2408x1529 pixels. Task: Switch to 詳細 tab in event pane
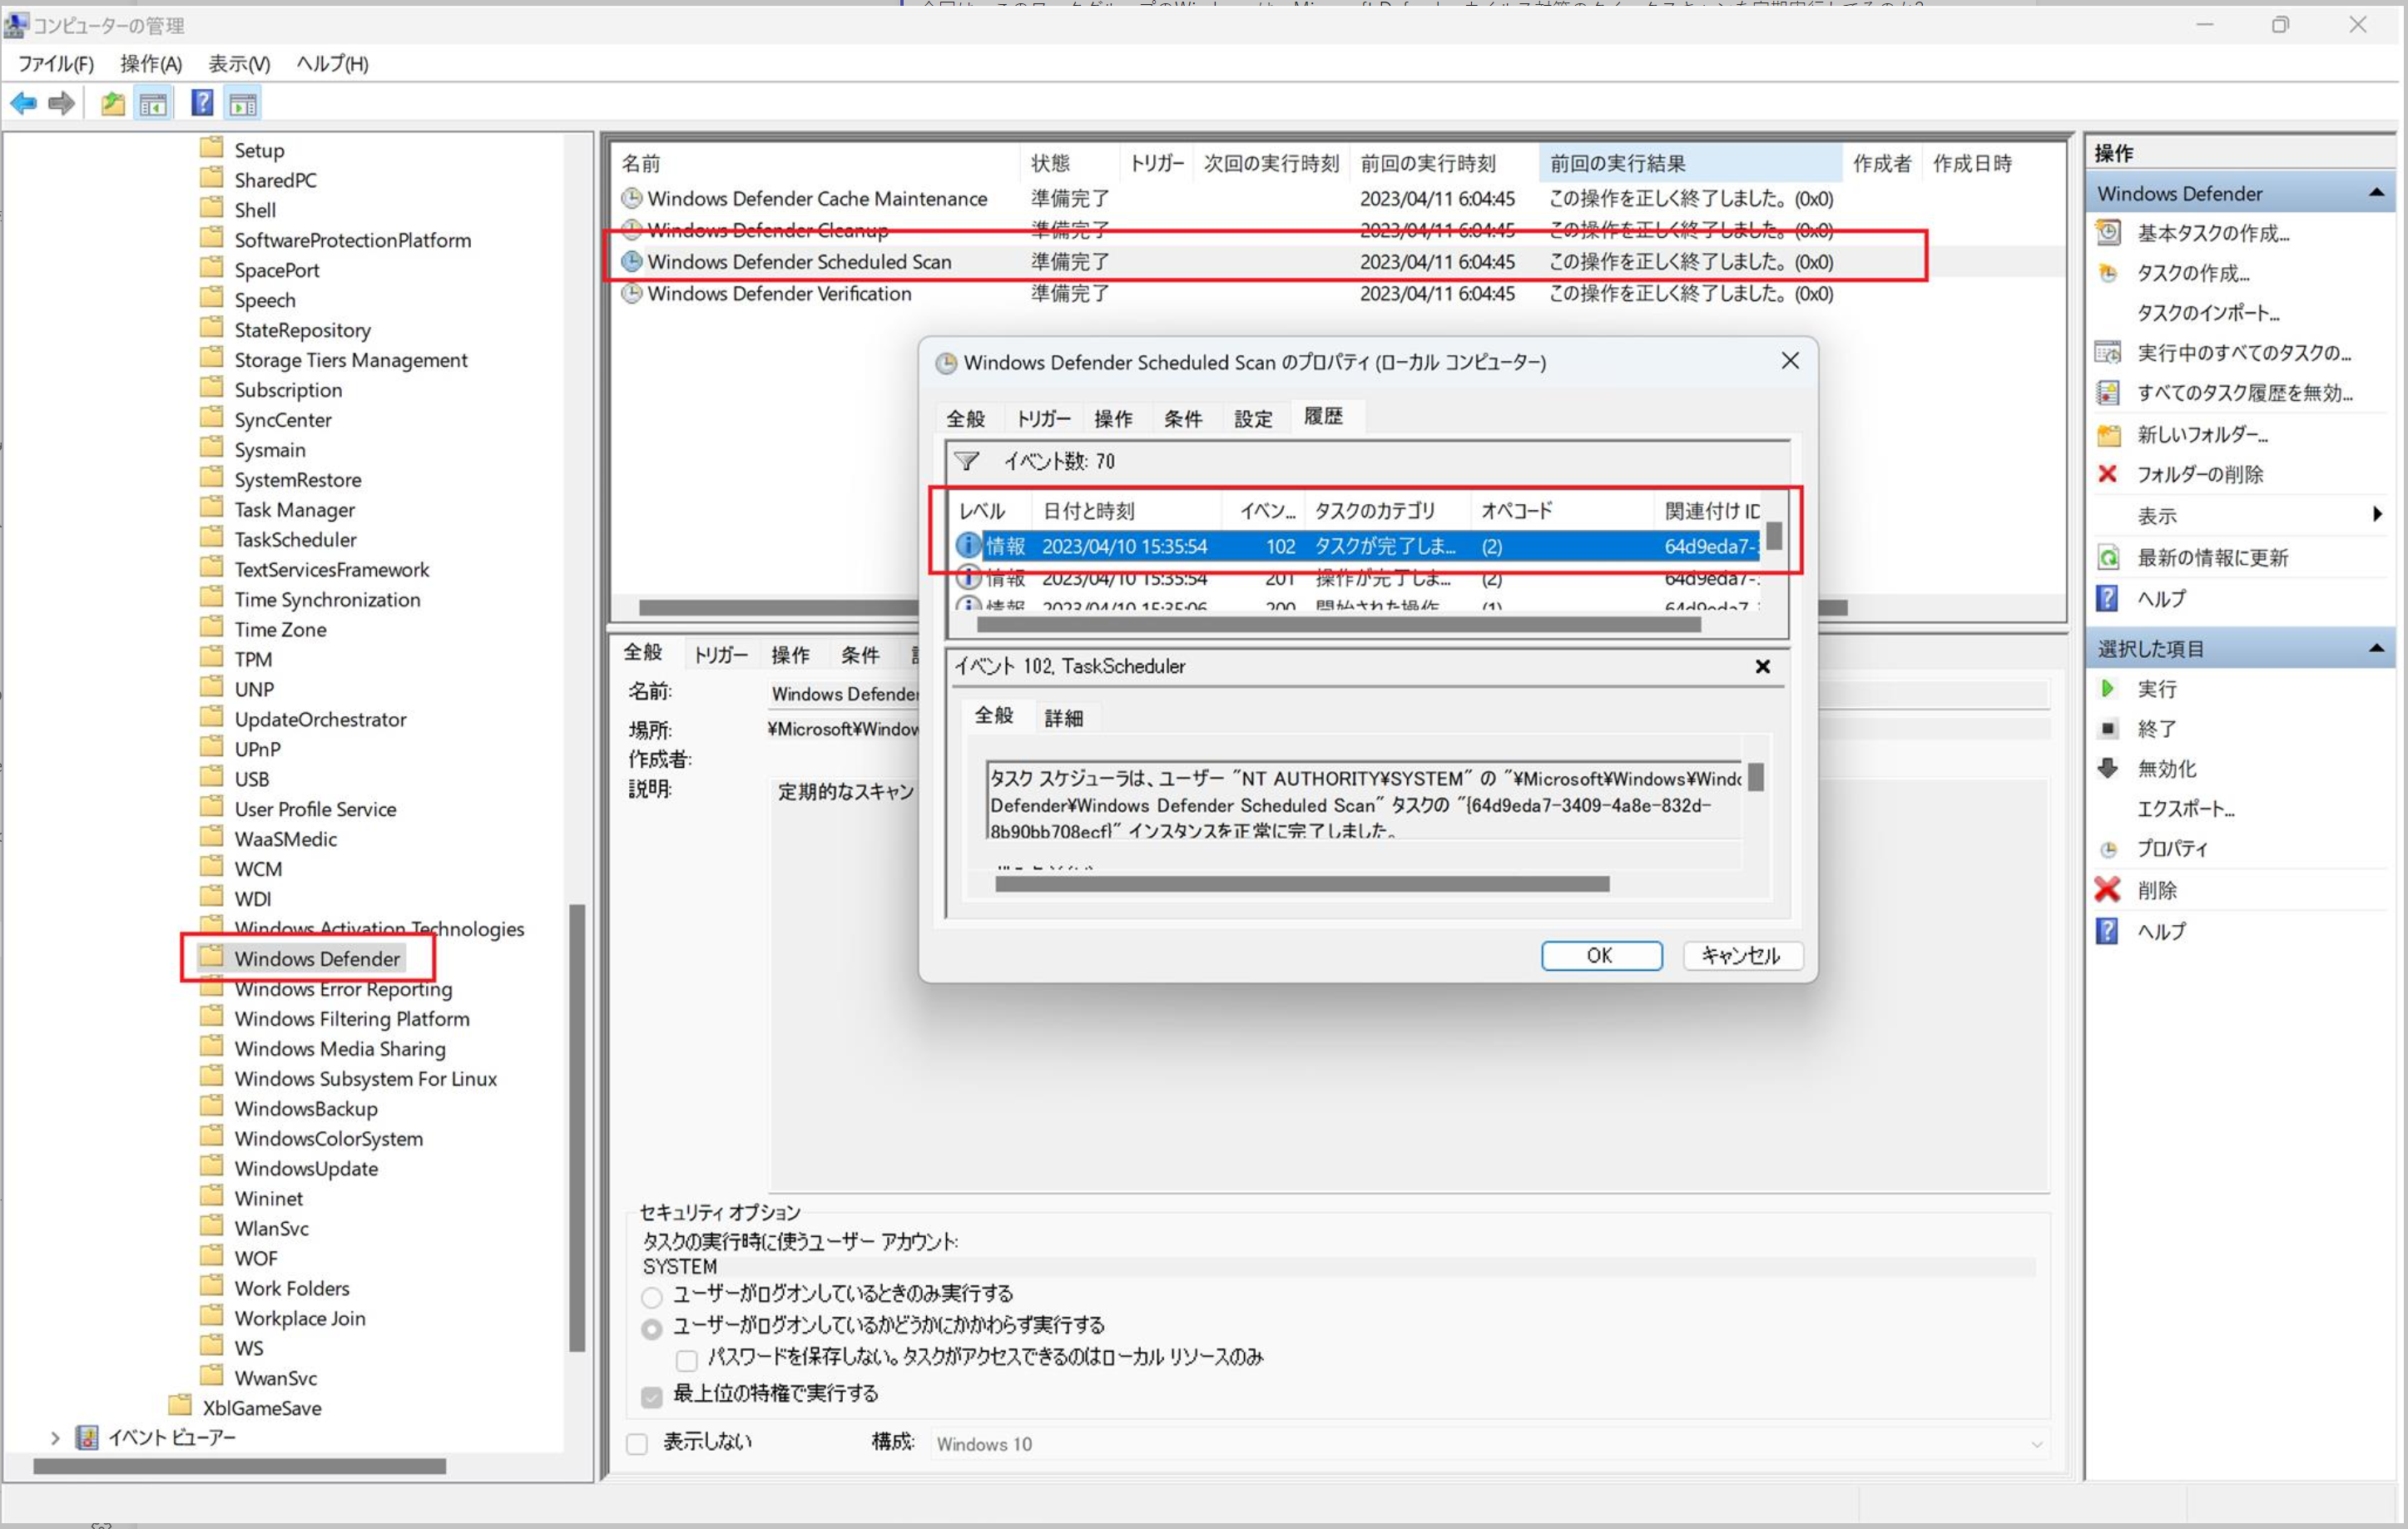[1063, 717]
